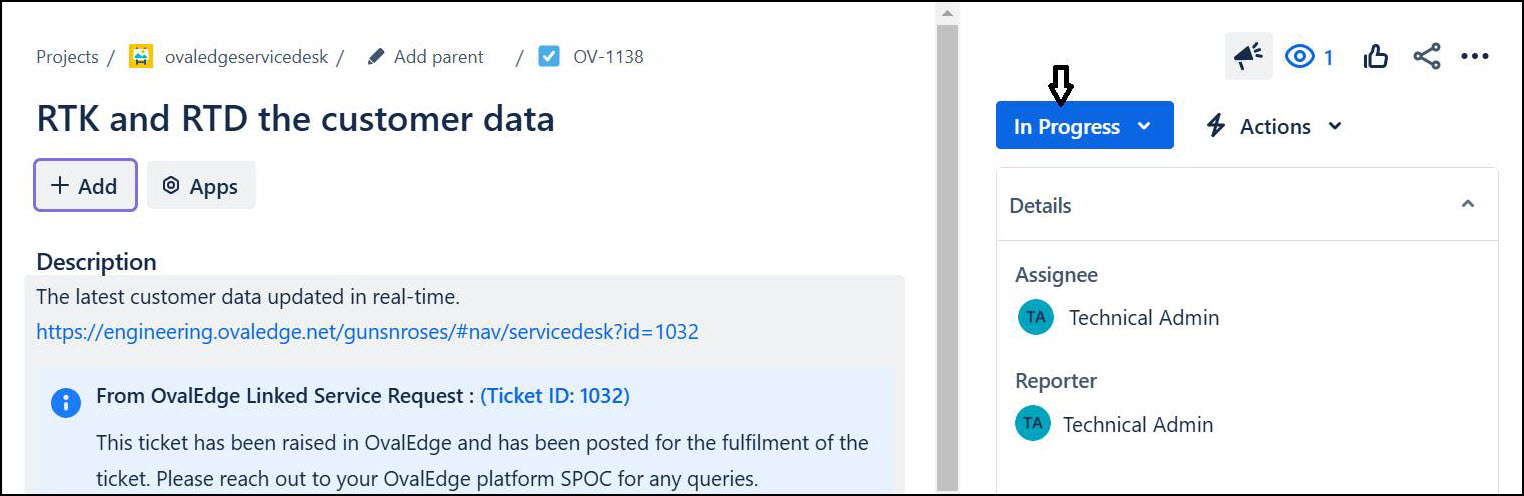Vote with the thumbs-up icon

coord(1376,57)
